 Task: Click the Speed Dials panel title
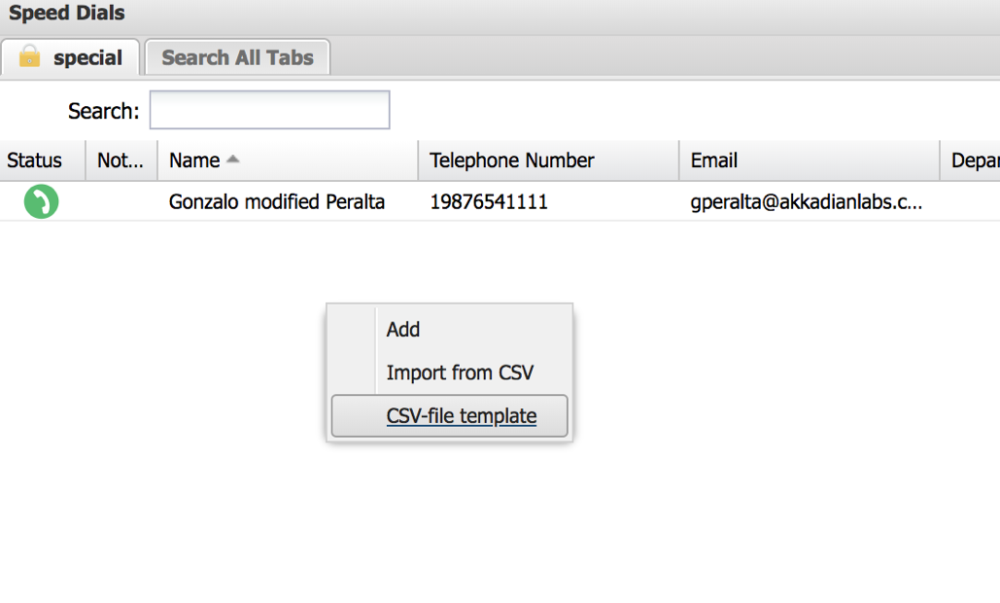[x=66, y=13]
